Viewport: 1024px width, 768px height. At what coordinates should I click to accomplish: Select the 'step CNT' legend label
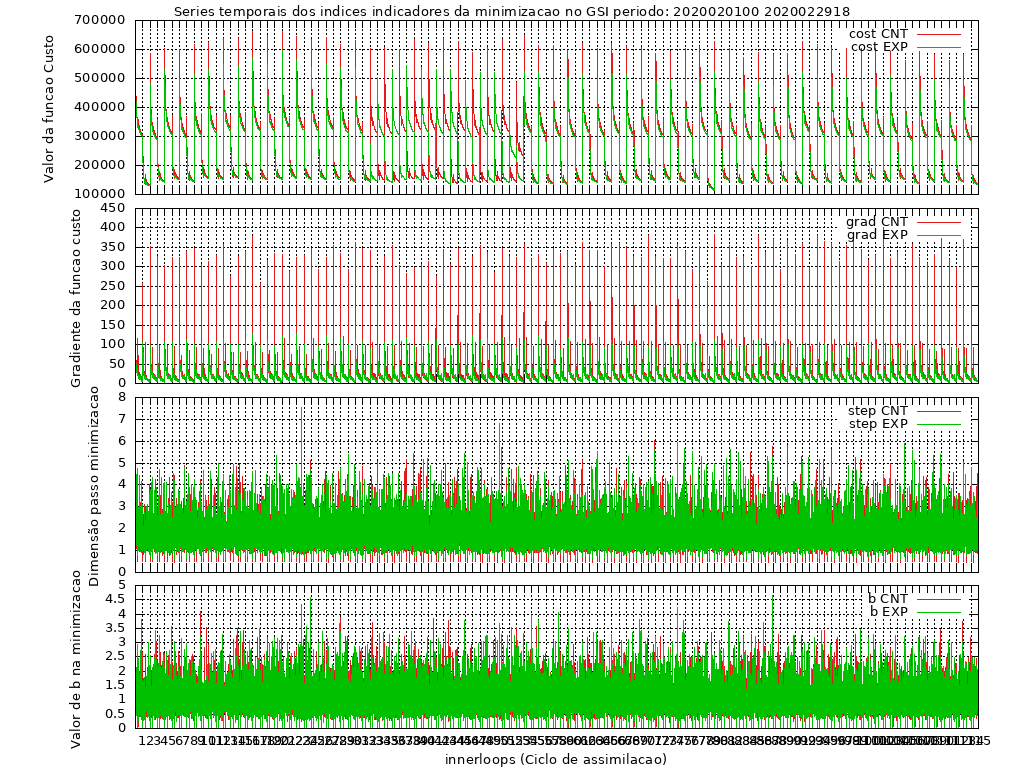point(878,411)
